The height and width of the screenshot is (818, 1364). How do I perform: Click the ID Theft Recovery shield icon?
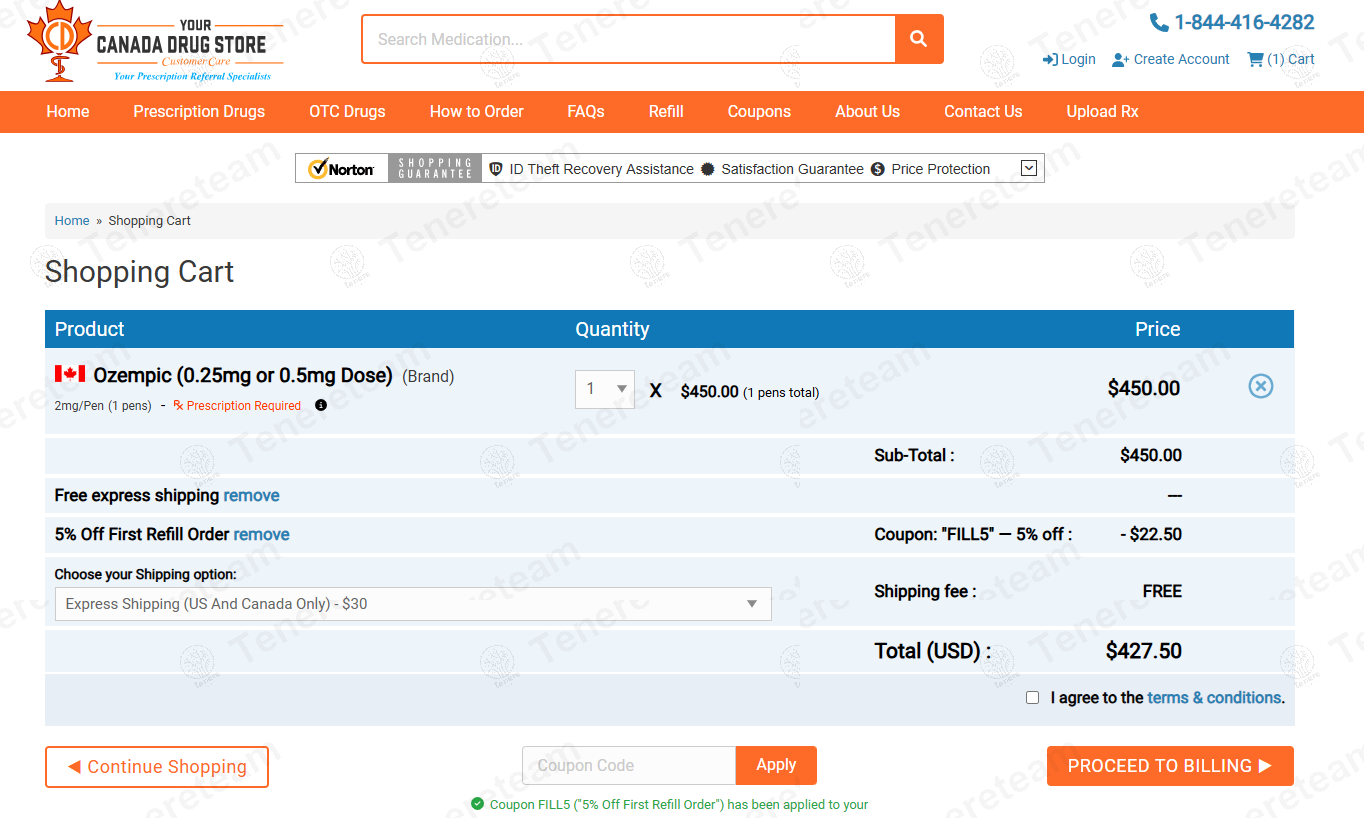[x=496, y=169]
